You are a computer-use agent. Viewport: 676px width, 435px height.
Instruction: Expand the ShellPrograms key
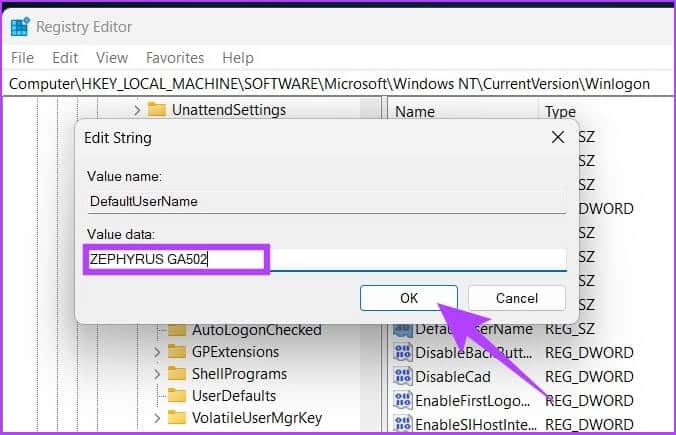tap(157, 374)
